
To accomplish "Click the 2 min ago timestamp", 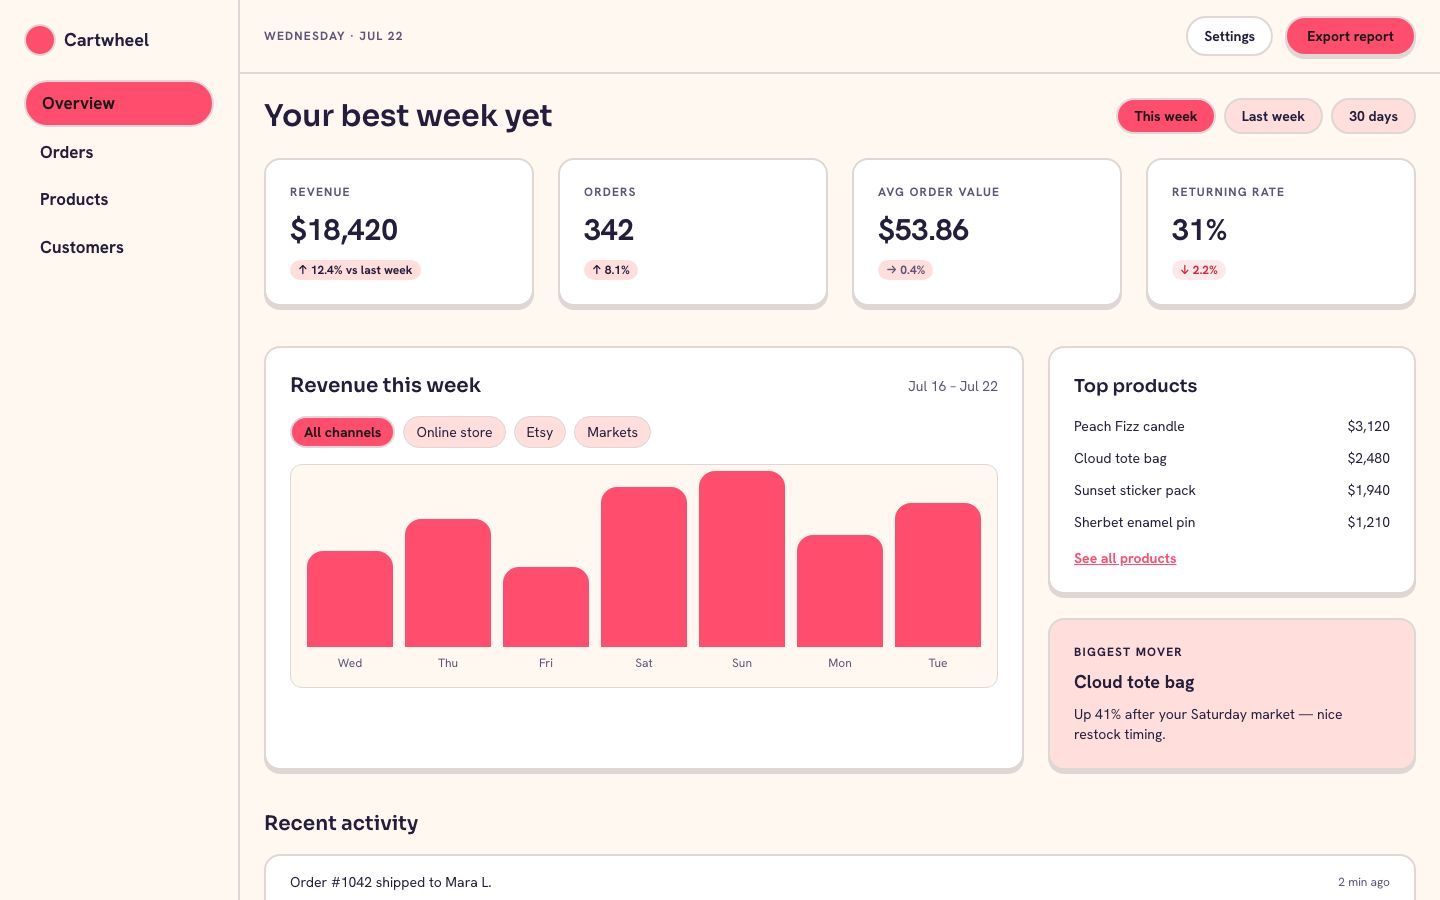I will (1364, 882).
